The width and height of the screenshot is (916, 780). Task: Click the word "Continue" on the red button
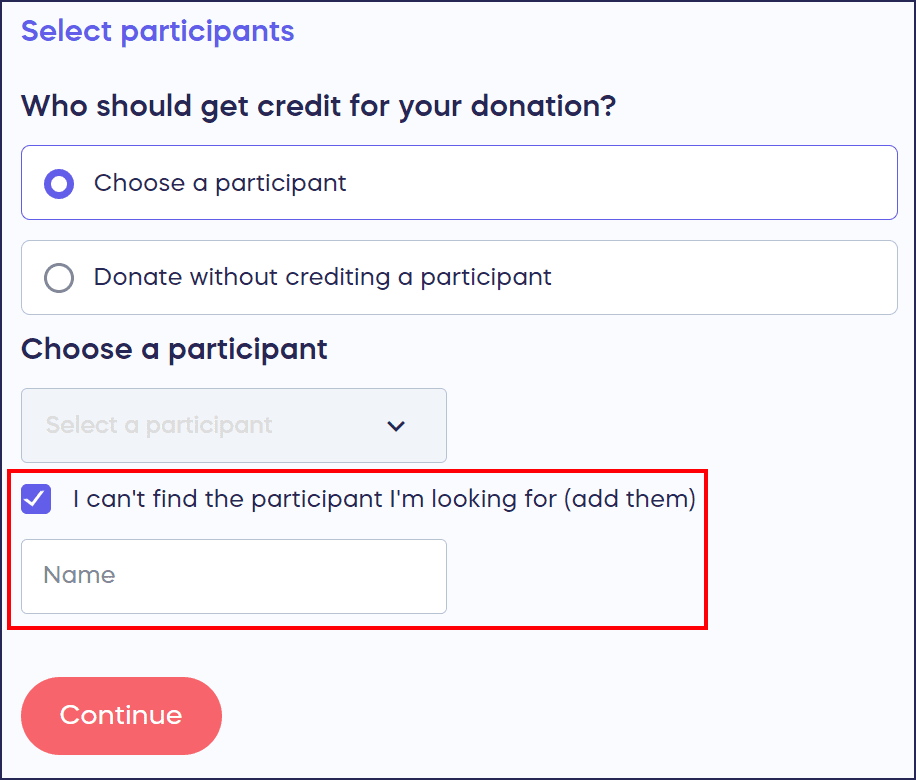(121, 716)
